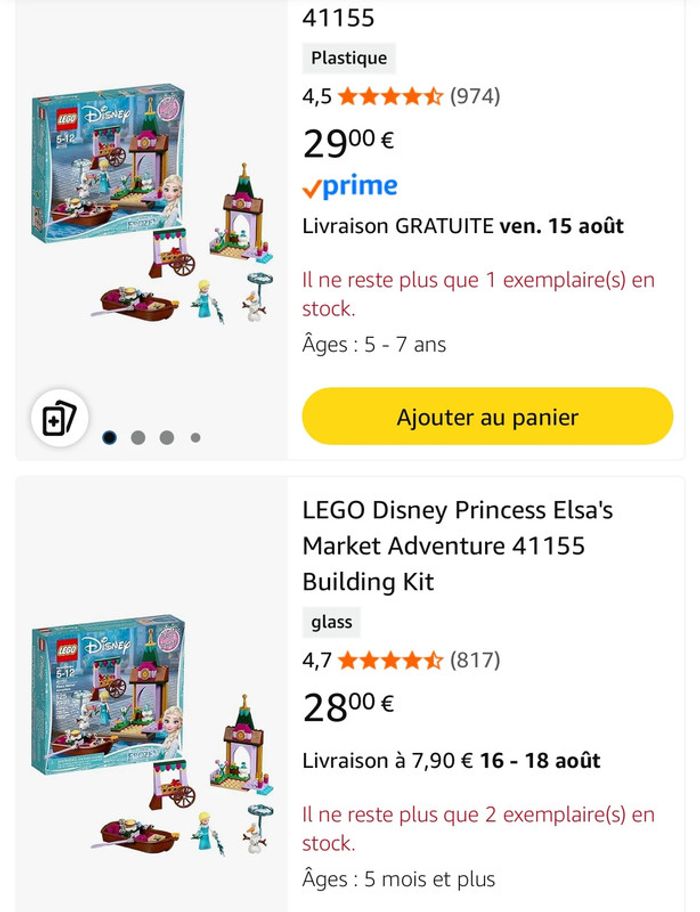The image size is (700, 912).
Task: Tap the 28,00 € price
Action: point(348,706)
